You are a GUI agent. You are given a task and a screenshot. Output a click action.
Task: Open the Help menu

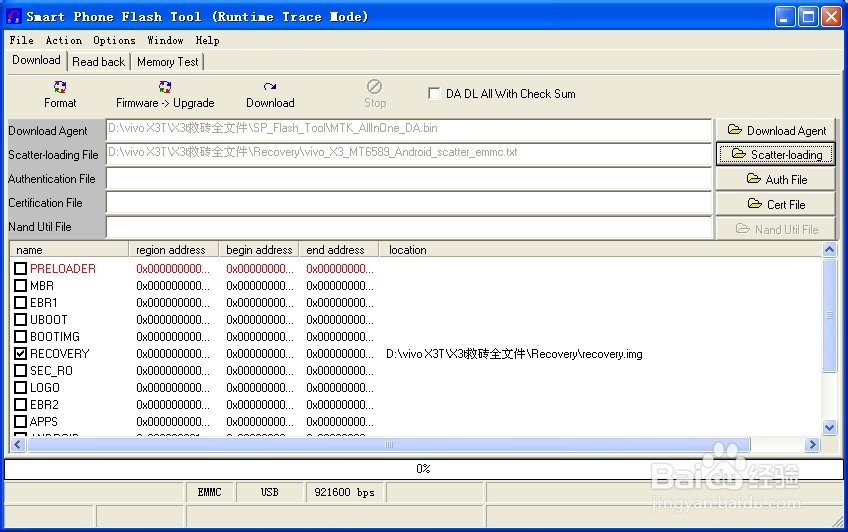click(x=207, y=40)
